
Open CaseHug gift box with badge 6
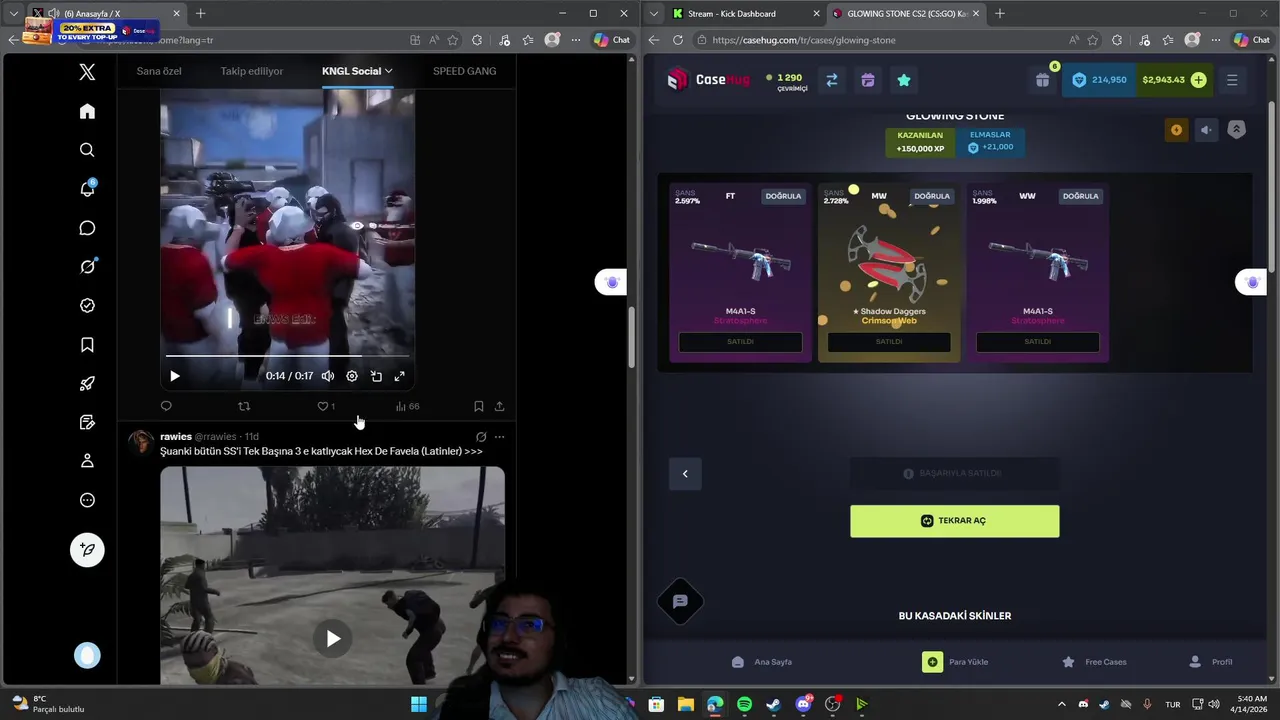[x=1043, y=80]
